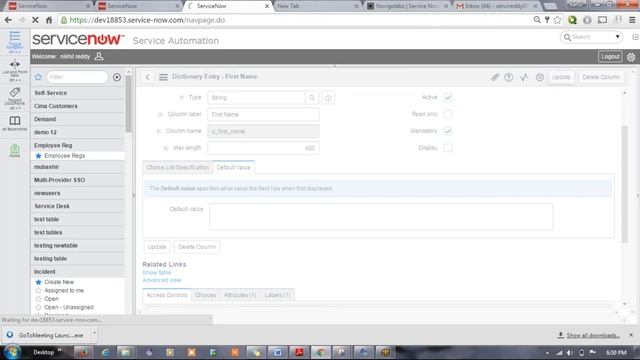Go to Home via green house icon
Viewport: 640px width, 360px height.
click(x=15, y=150)
